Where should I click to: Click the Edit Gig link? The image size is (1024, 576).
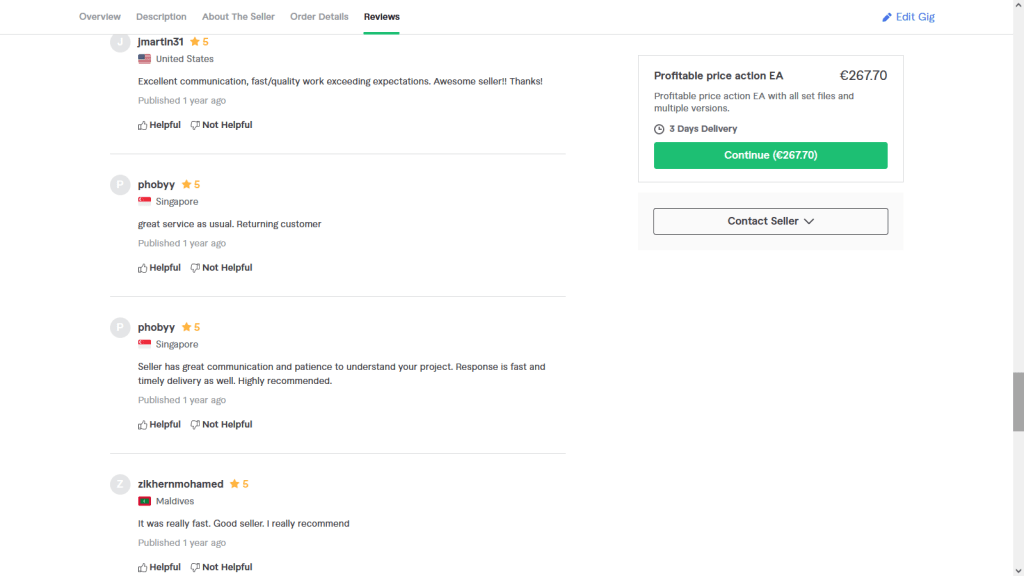[914, 17]
